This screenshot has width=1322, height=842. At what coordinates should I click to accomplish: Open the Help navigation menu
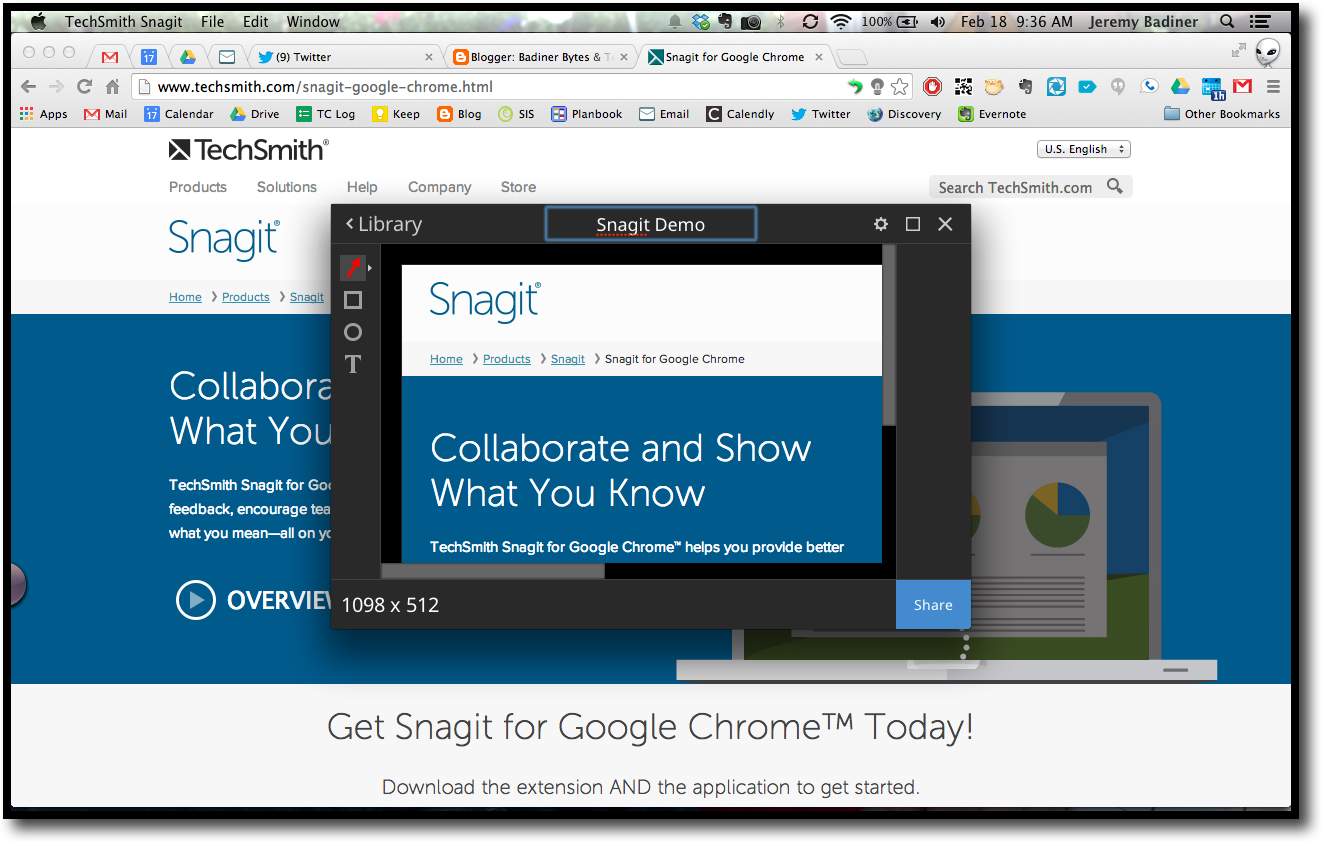click(x=362, y=187)
